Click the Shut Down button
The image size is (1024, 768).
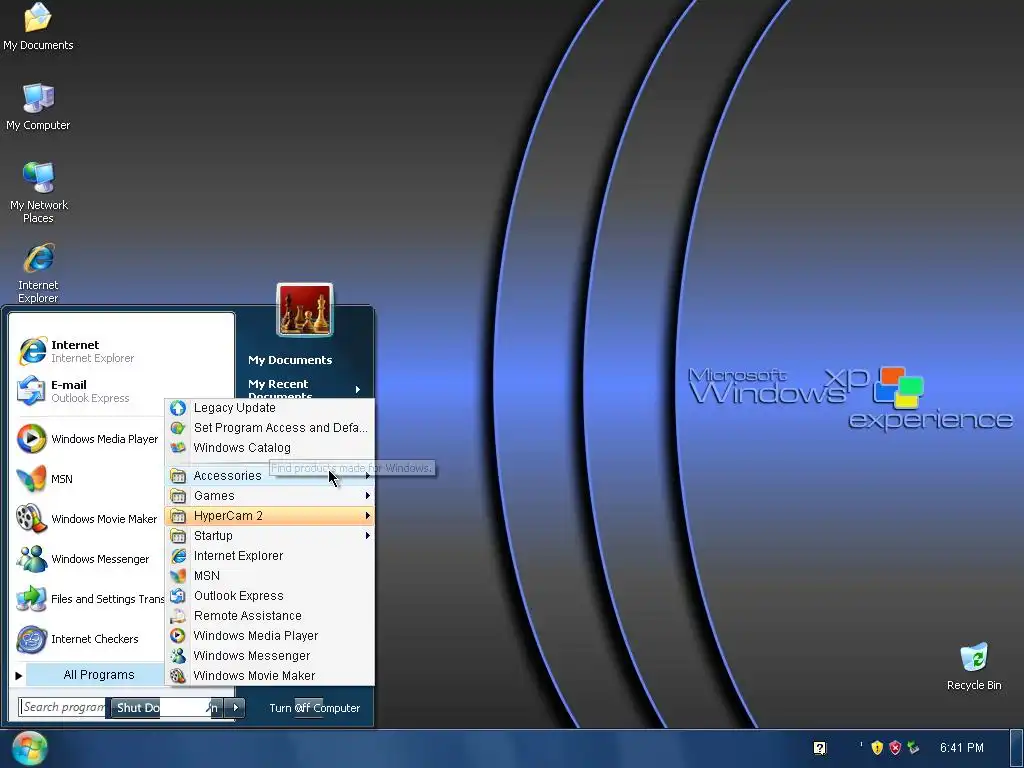coord(166,708)
